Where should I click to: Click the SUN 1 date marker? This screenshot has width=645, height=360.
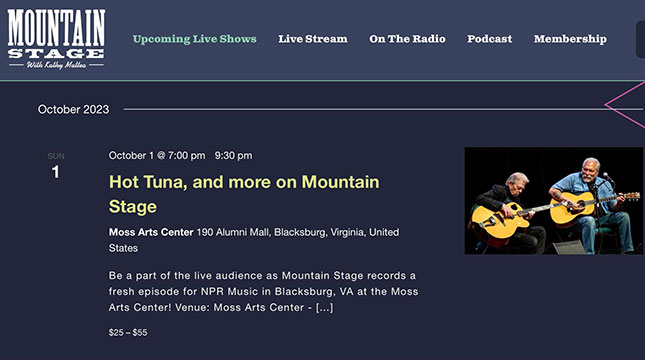pyautogui.click(x=56, y=166)
